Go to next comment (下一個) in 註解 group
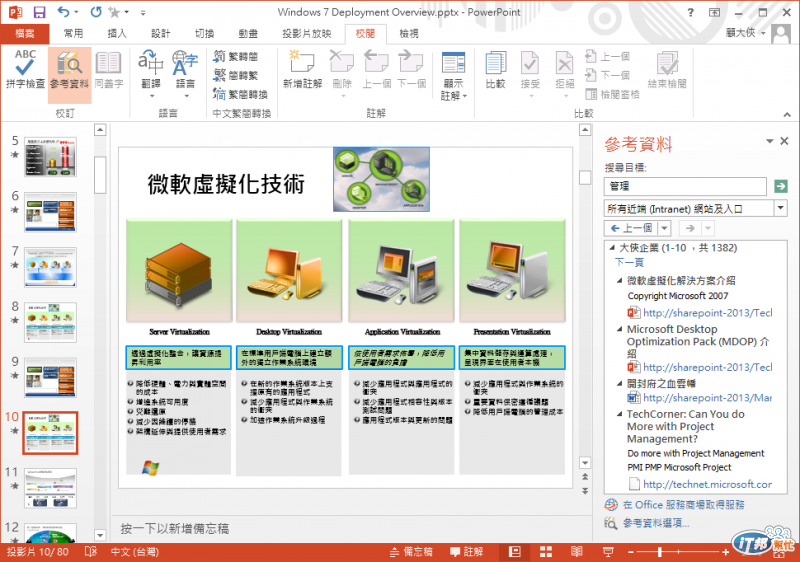Viewport: 800px width, 562px height. click(x=411, y=69)
